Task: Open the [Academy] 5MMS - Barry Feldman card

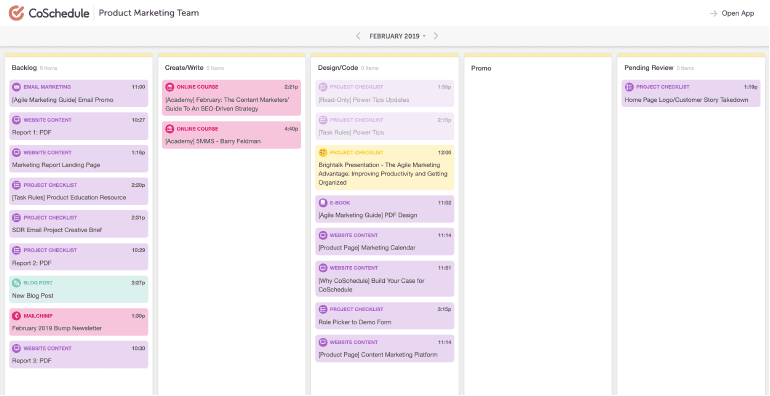Action: tap(232, 135)
